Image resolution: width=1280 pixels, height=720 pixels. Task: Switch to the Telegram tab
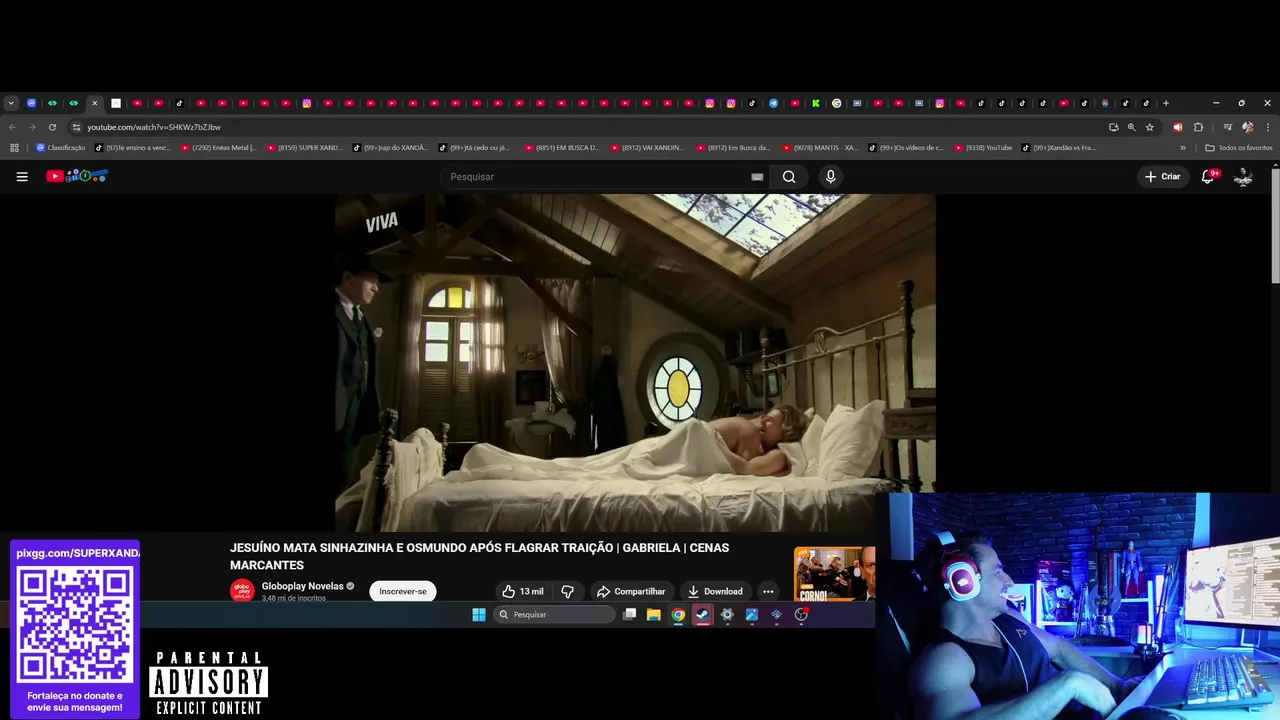[x=773, y=103]
